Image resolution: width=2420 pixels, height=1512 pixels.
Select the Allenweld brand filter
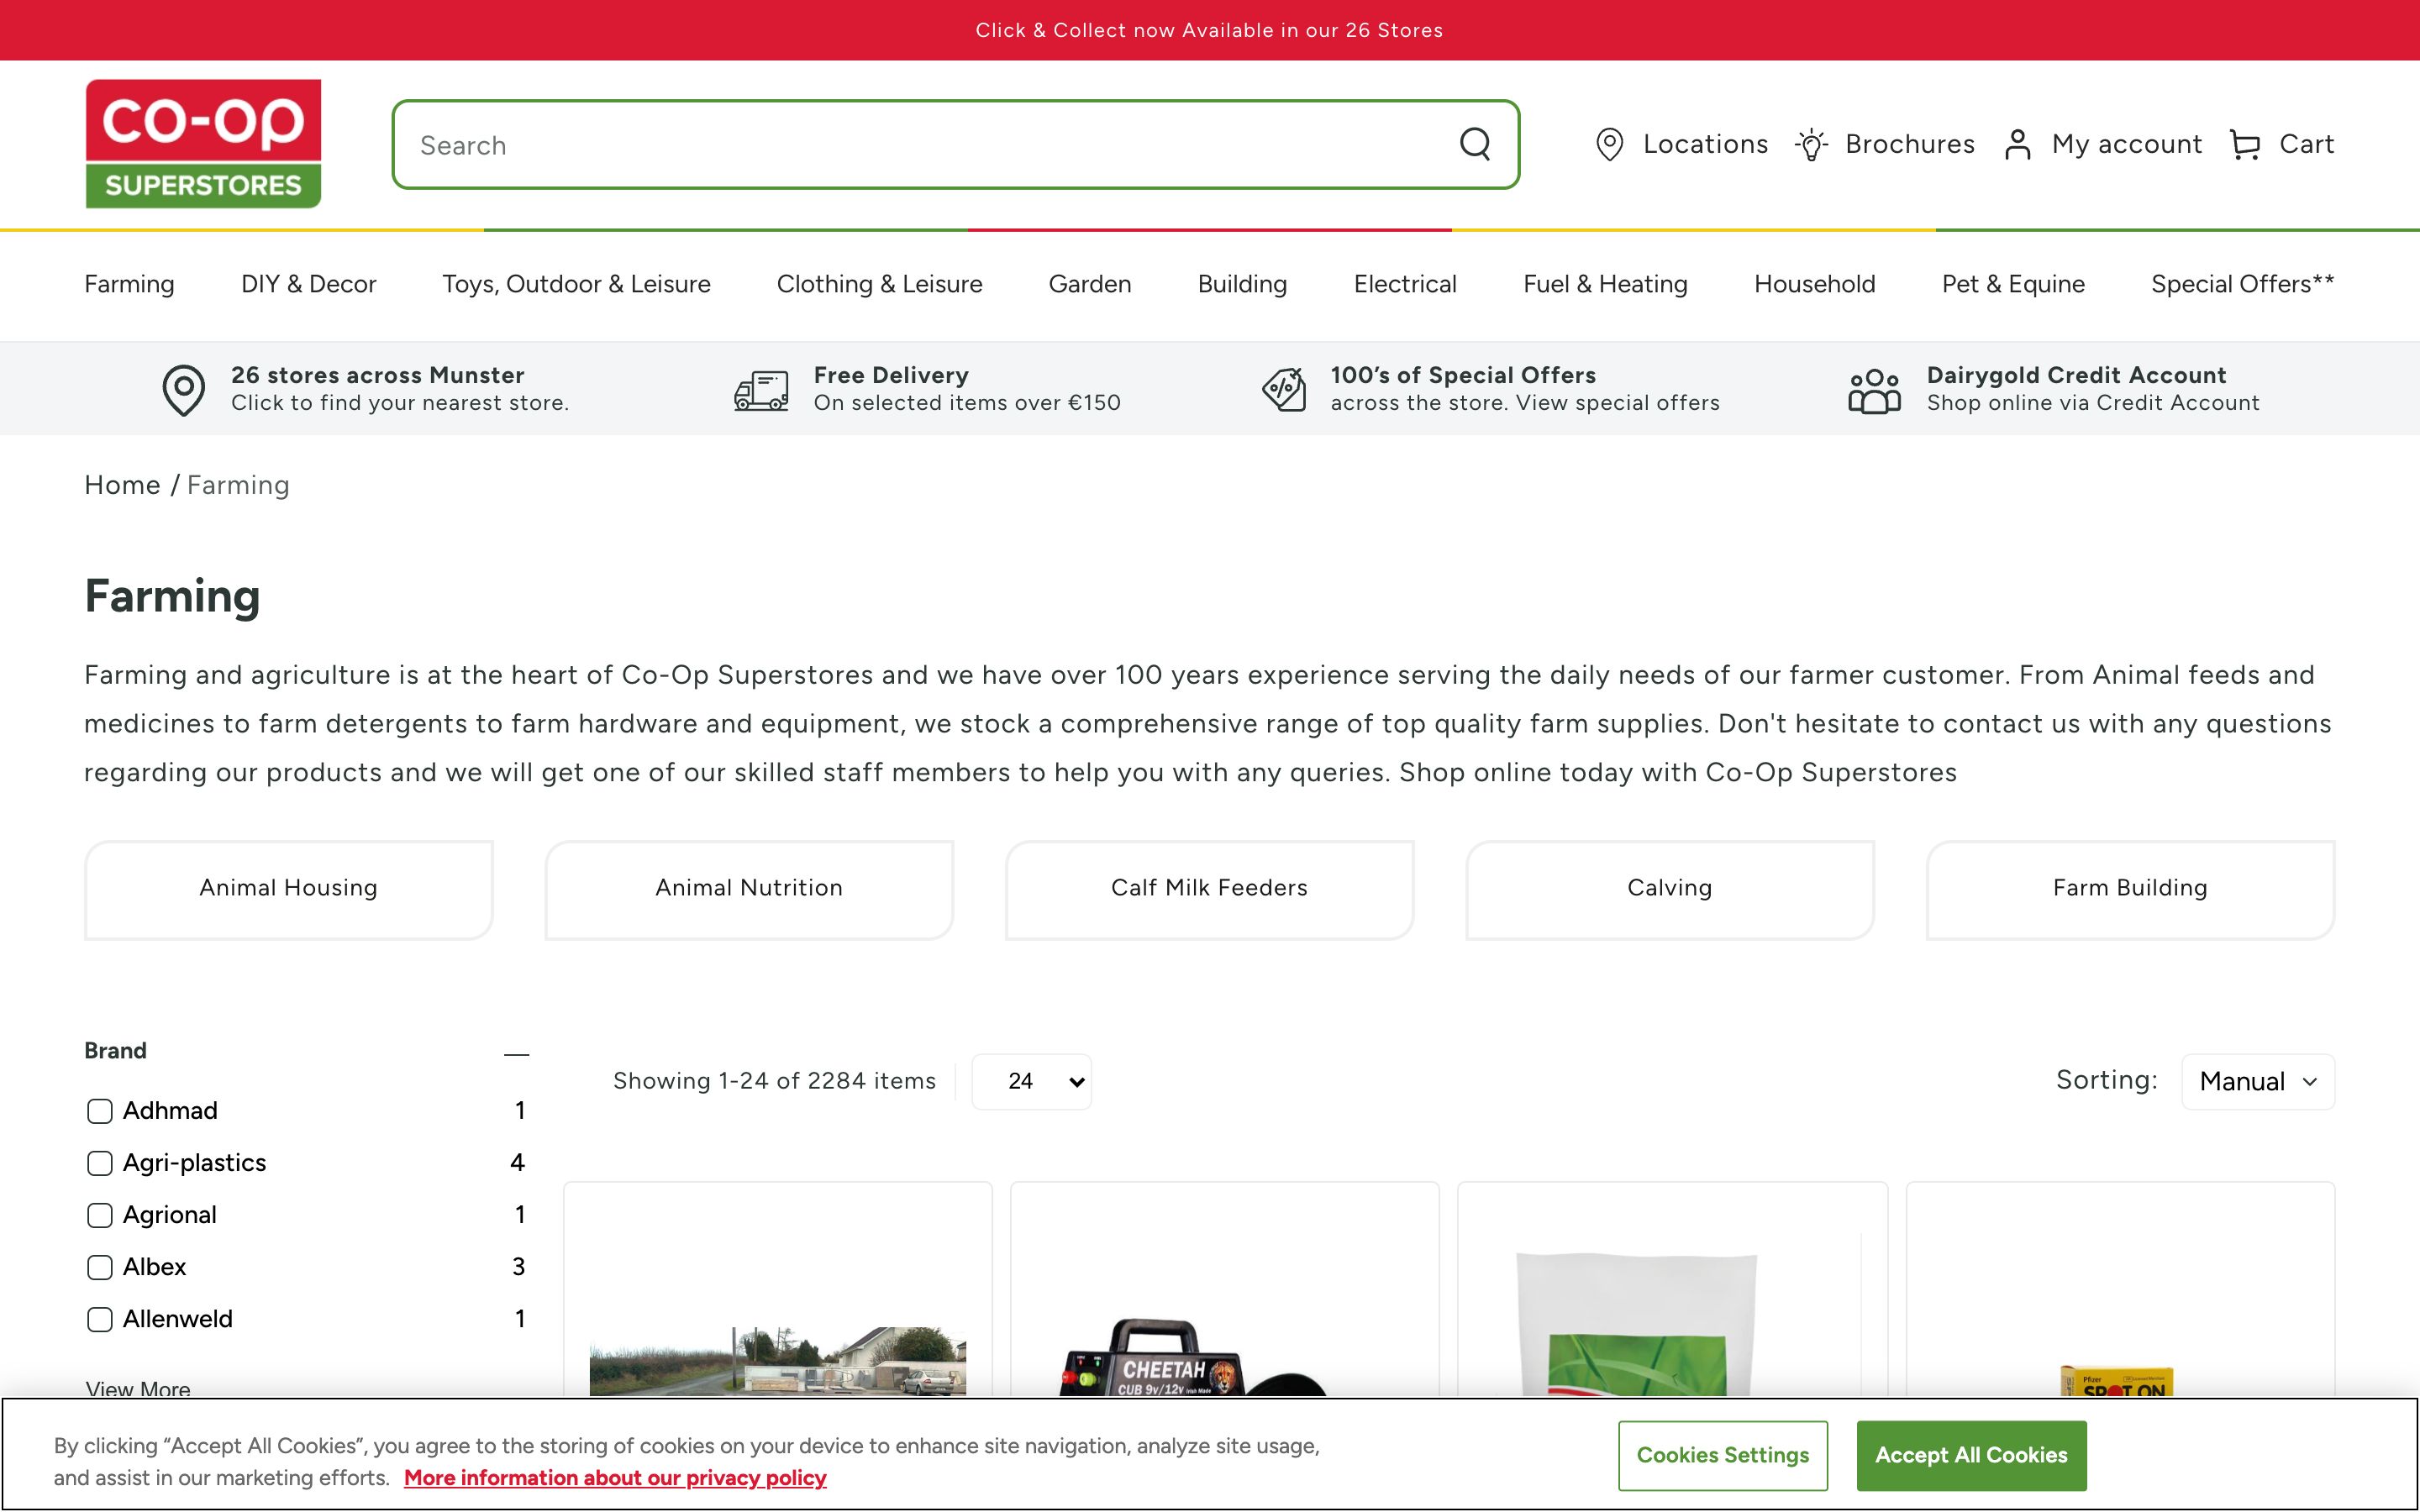tap(99, 1319)
